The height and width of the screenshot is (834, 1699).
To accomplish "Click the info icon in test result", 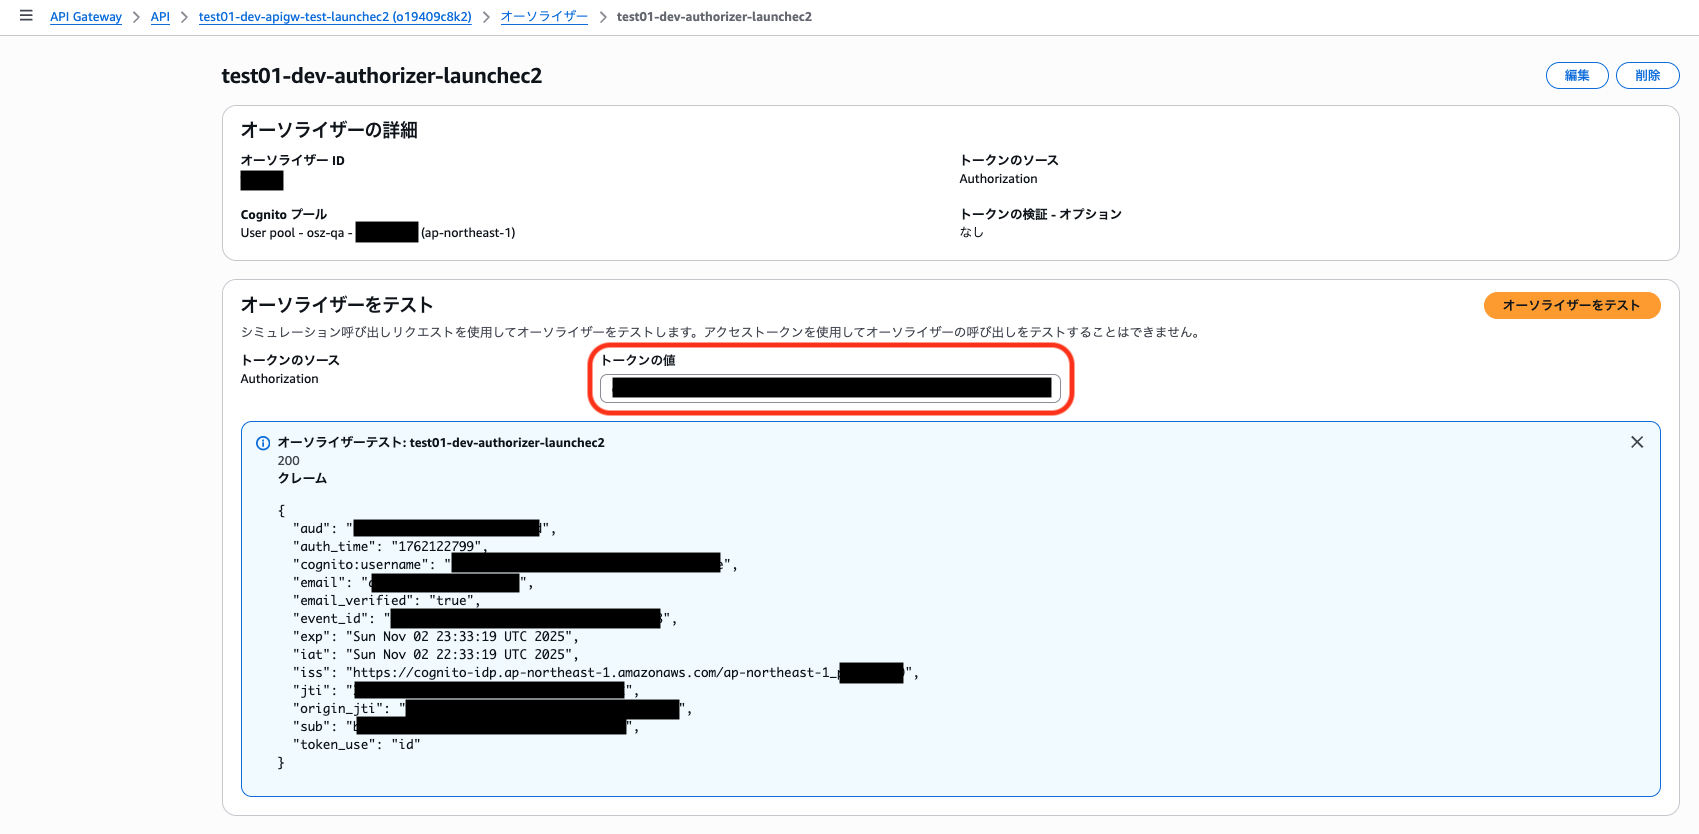I will (x=263, y=443).
